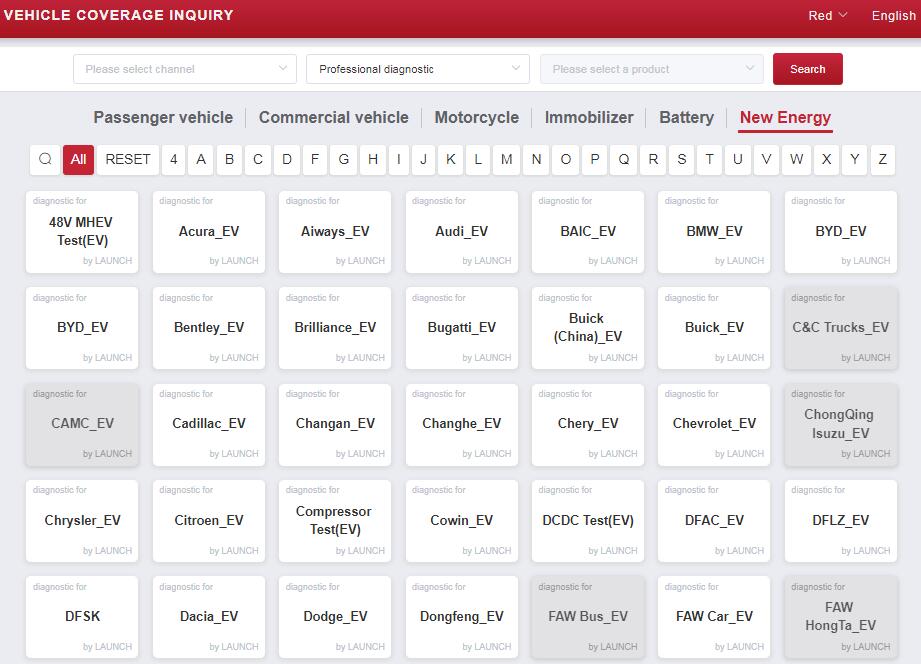The image size is (921, 664).
Task: Filter brands by letter K
Action: point(451,159)
